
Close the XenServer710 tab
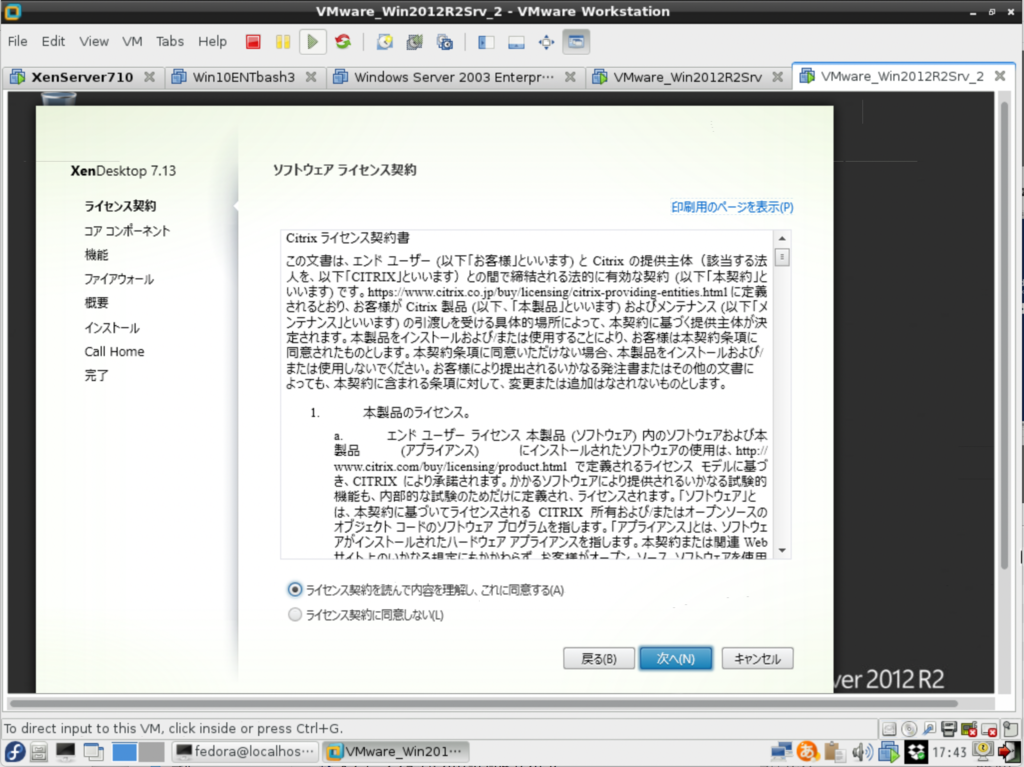click(150, 77)
